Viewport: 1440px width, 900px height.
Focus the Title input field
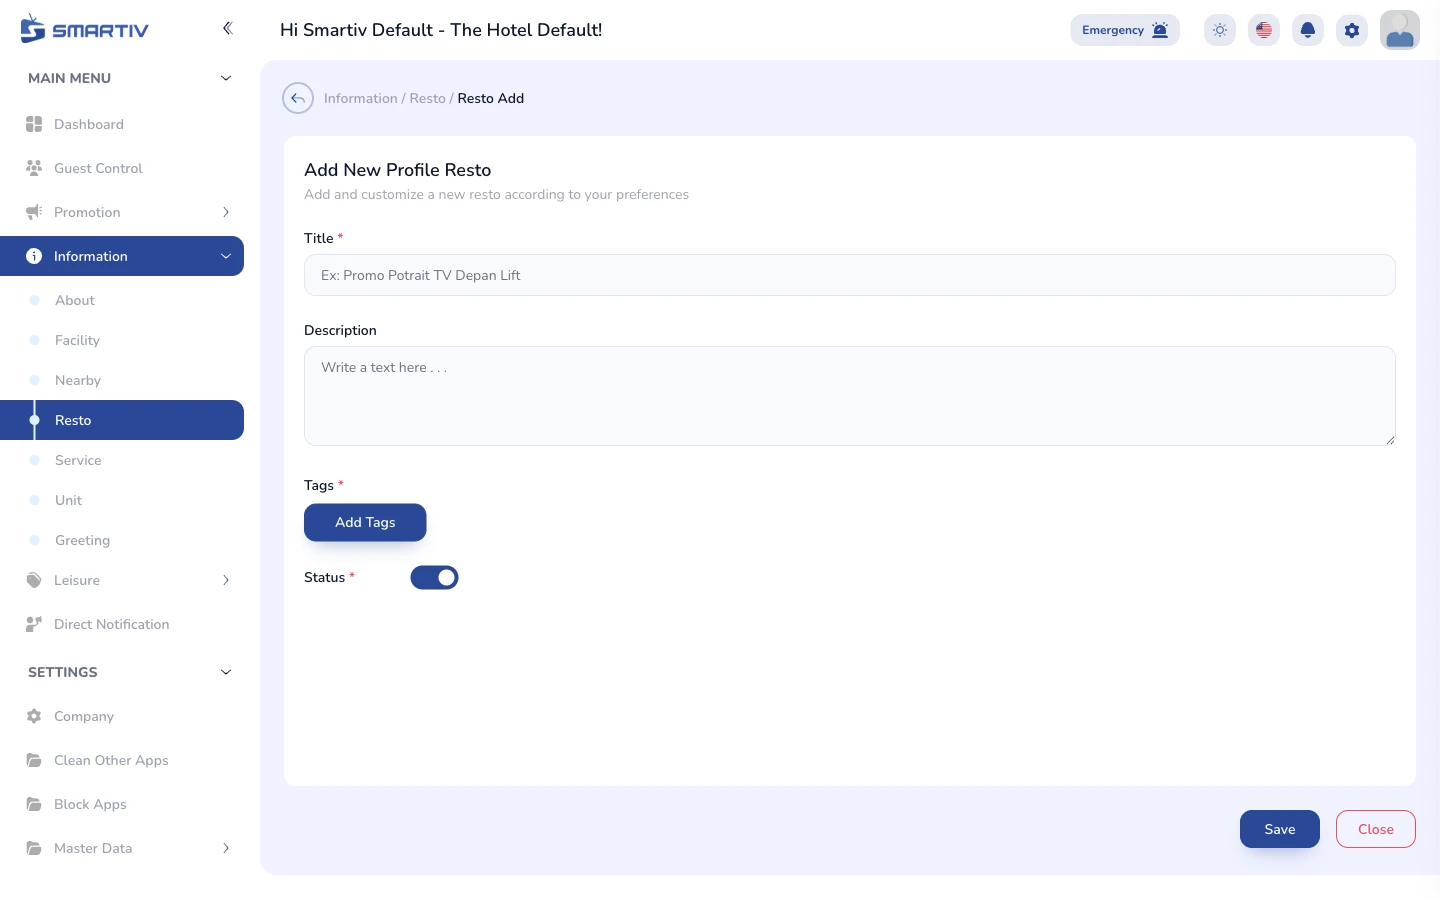(x=850, y=275)
